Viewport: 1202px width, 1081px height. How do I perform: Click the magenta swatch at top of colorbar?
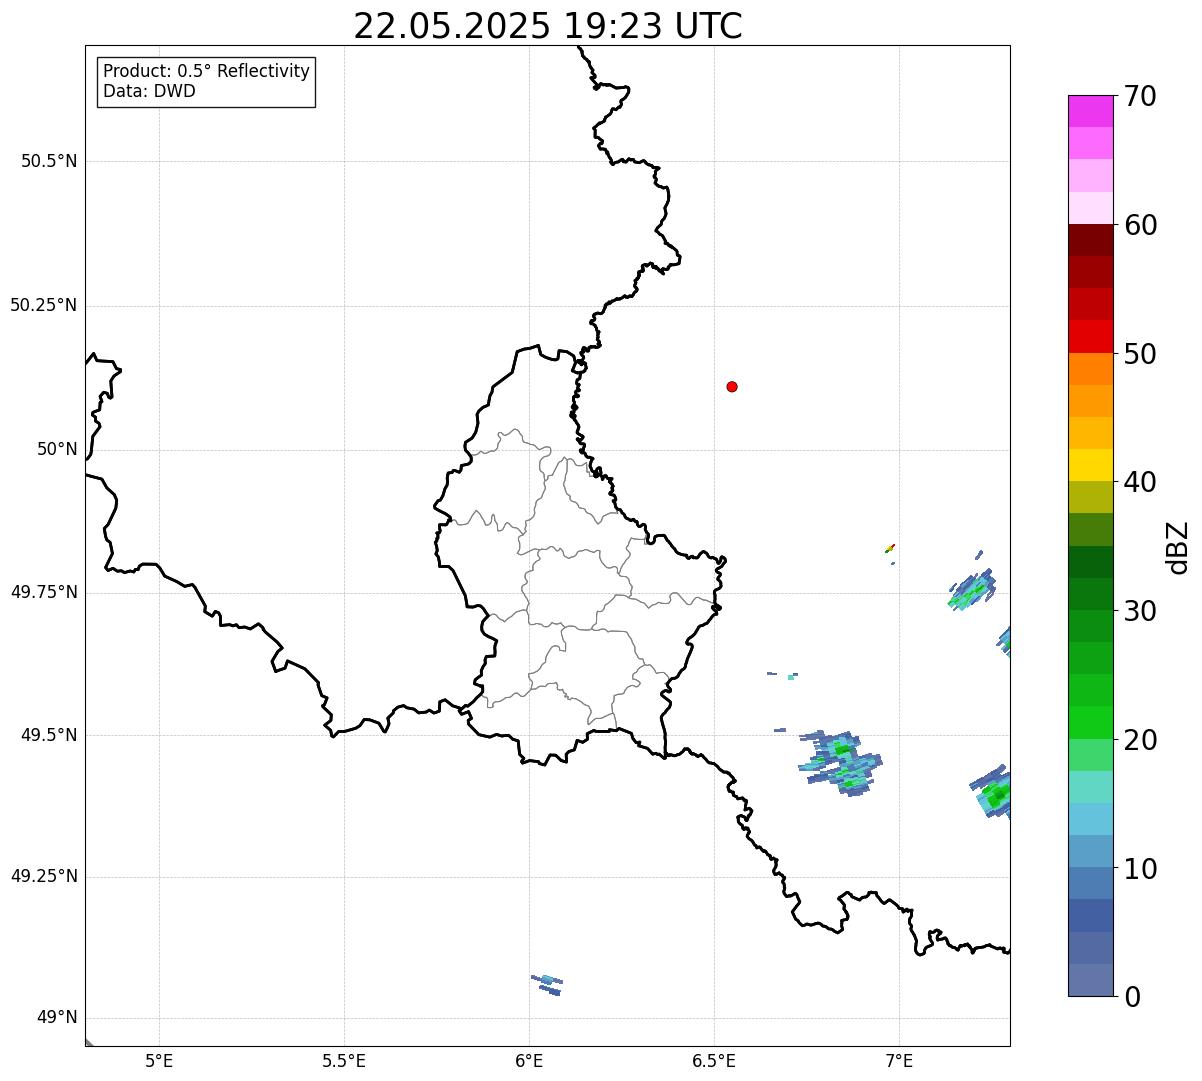click(1091, 111)
